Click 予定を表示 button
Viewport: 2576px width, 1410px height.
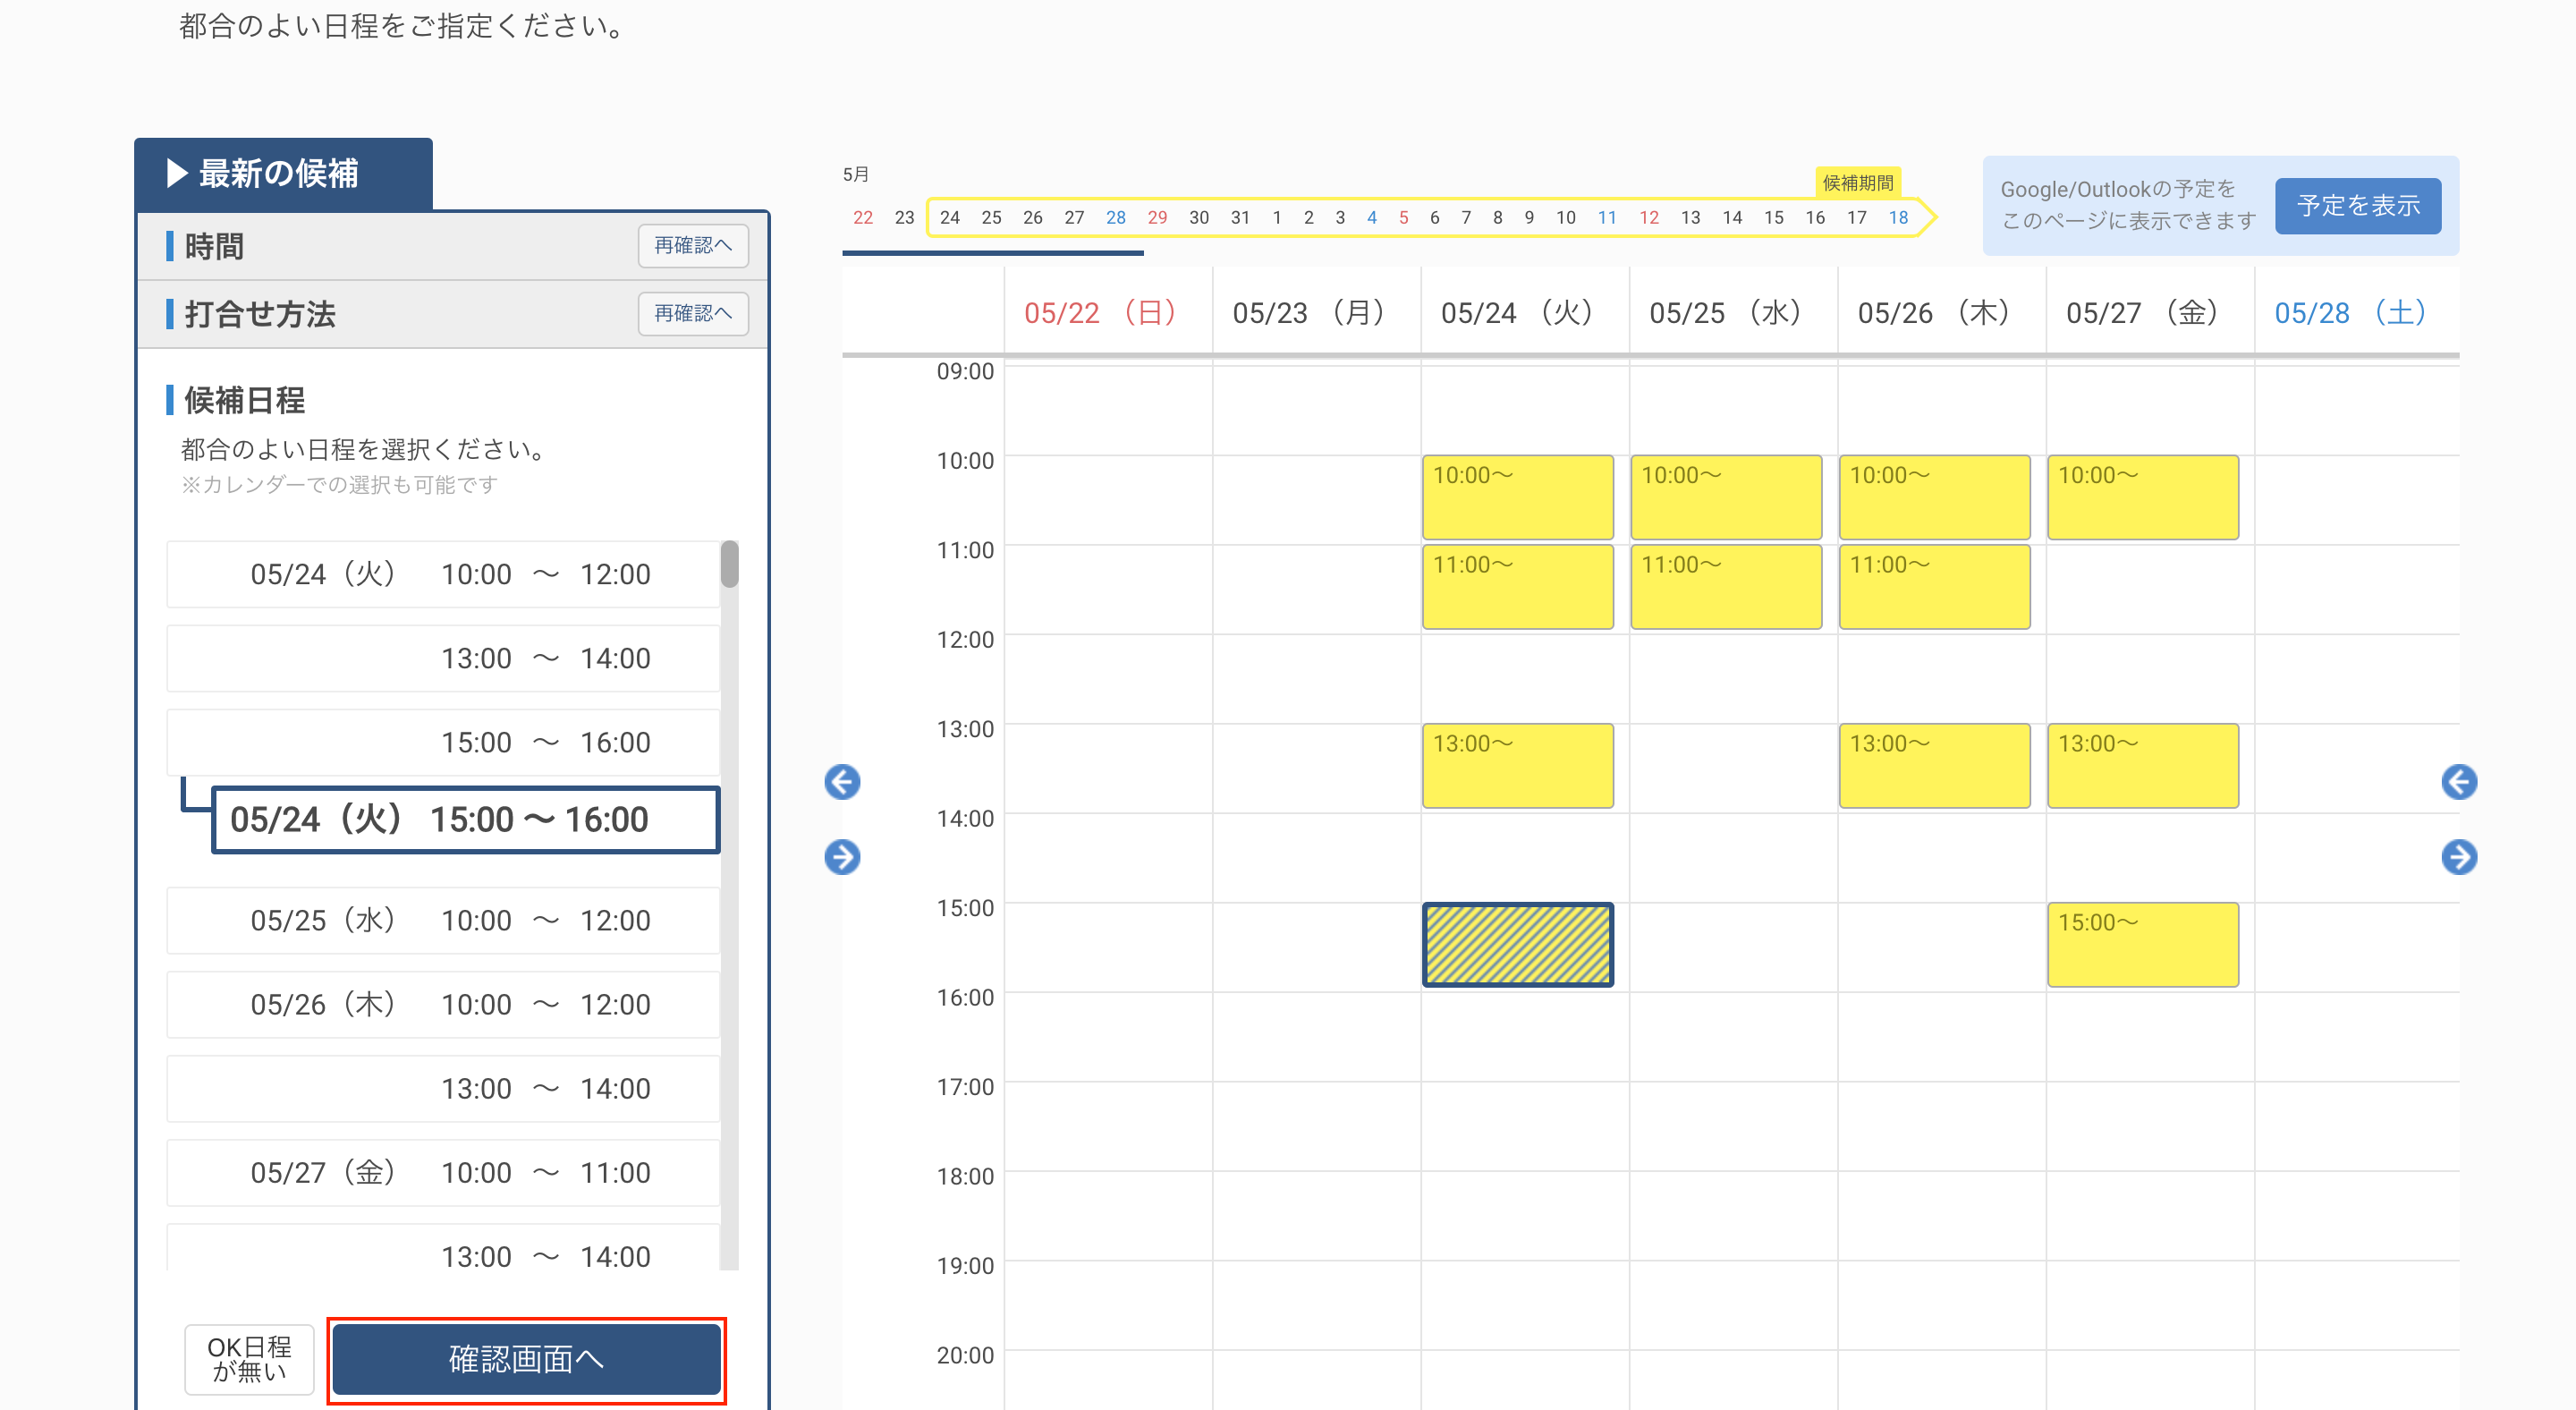[x=2357, y=206]
